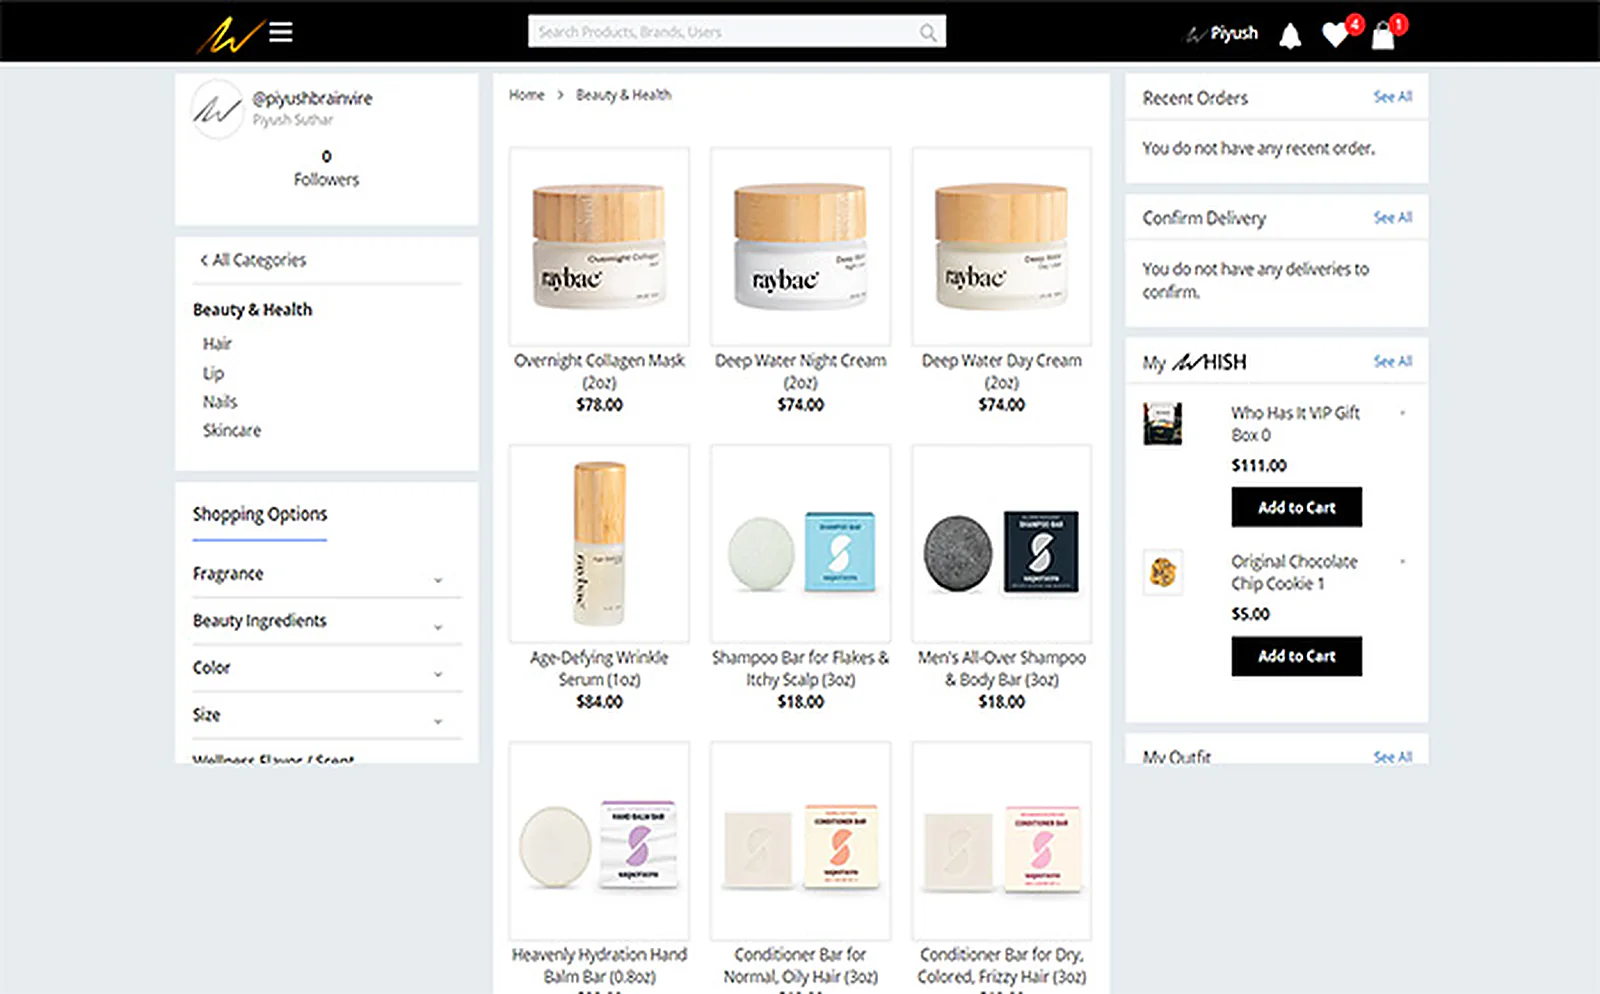The height and width of the screenshot is (994, 1600).
Task: Open Men's All-Over Shampoo Bar image
Action: point(1001,543)
